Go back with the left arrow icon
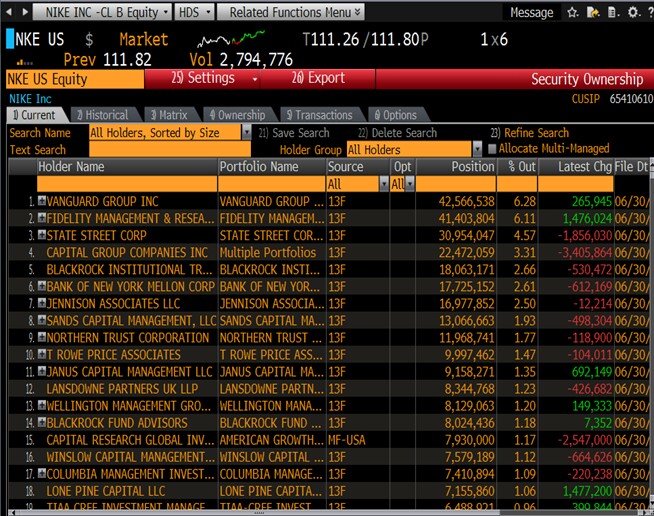This screenshot has height=516, width=654. 9,12
